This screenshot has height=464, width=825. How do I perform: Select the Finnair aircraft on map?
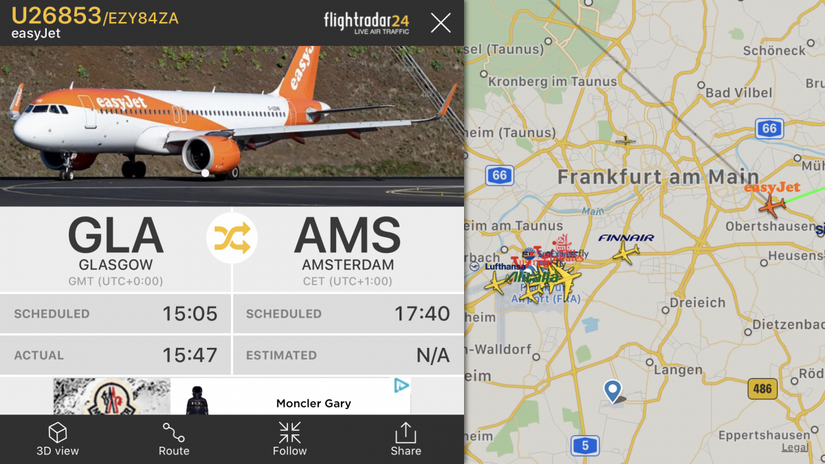click(x=626, y=254)
